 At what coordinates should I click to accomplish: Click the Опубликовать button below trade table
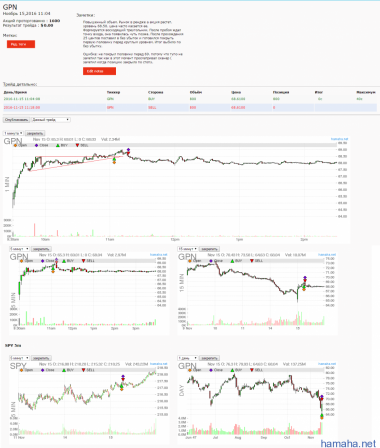coord(16,120)
